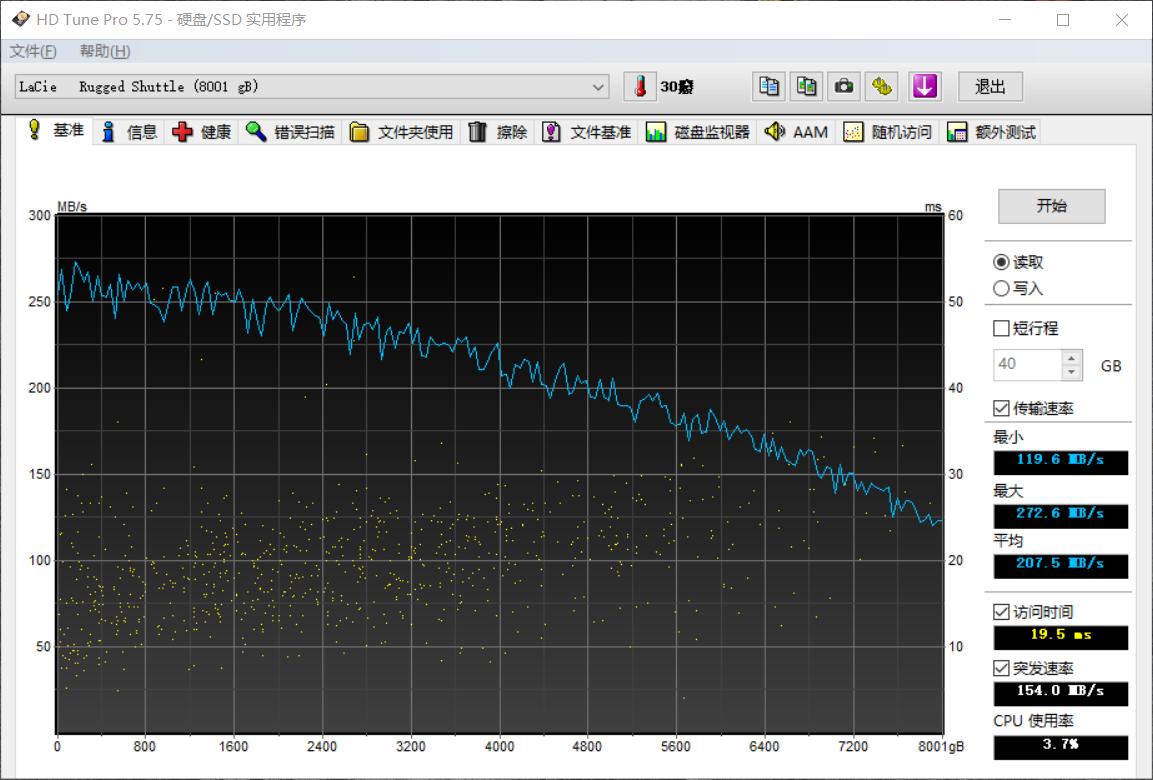Click the copy screenshot to clipboard icon

tap(807, 87)
